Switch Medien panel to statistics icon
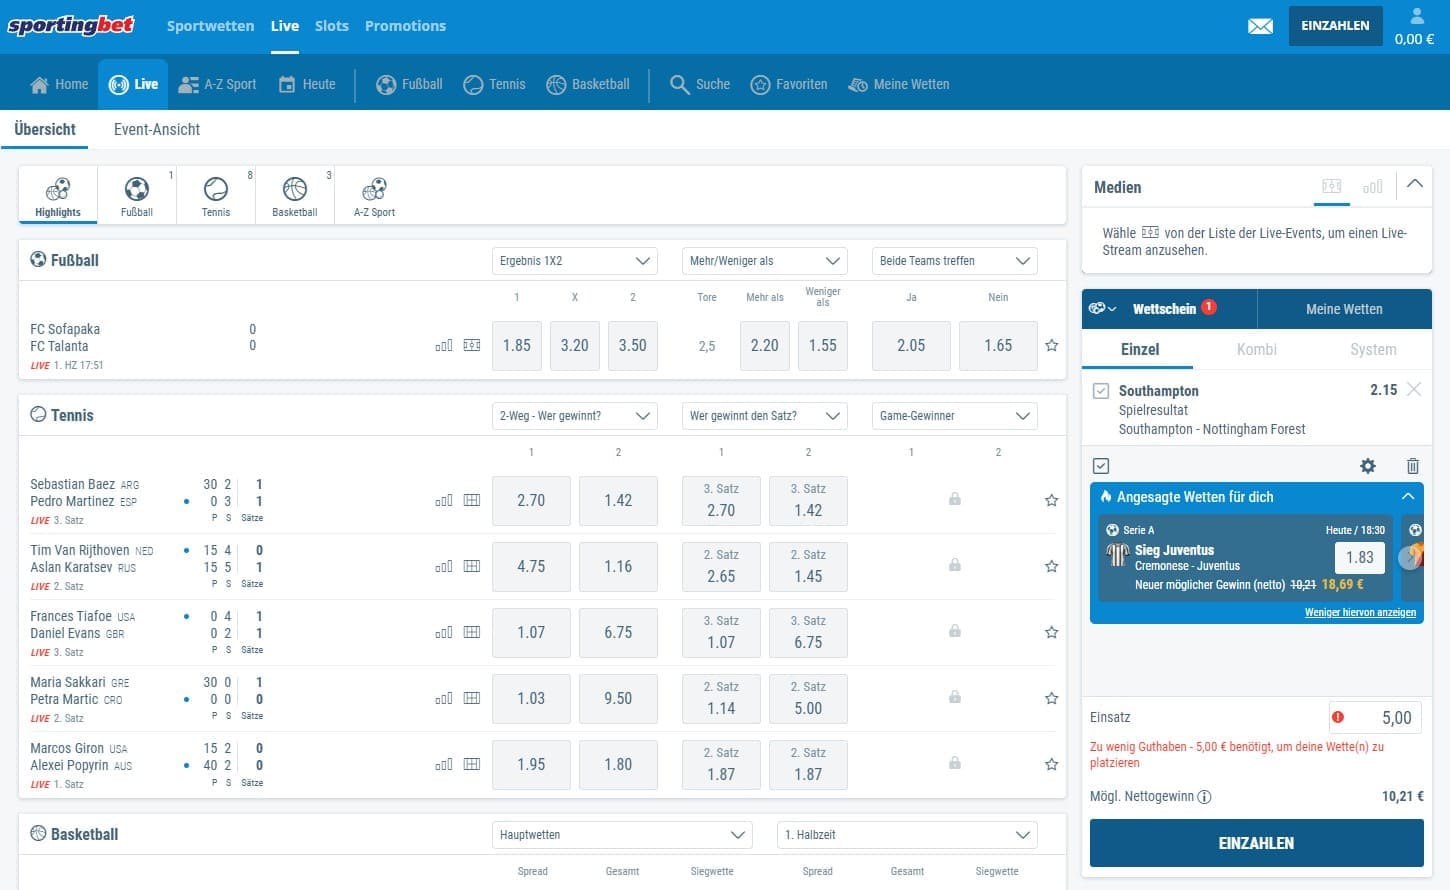 1373,187
